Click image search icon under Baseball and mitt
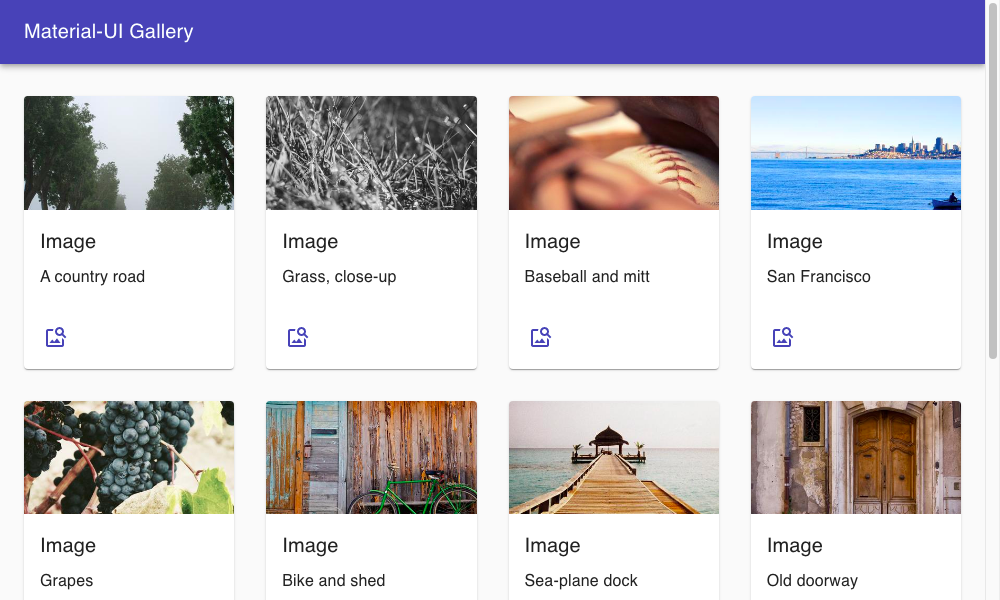Image resolution: width=1000 pixels, height=600 pixels. 541,337
